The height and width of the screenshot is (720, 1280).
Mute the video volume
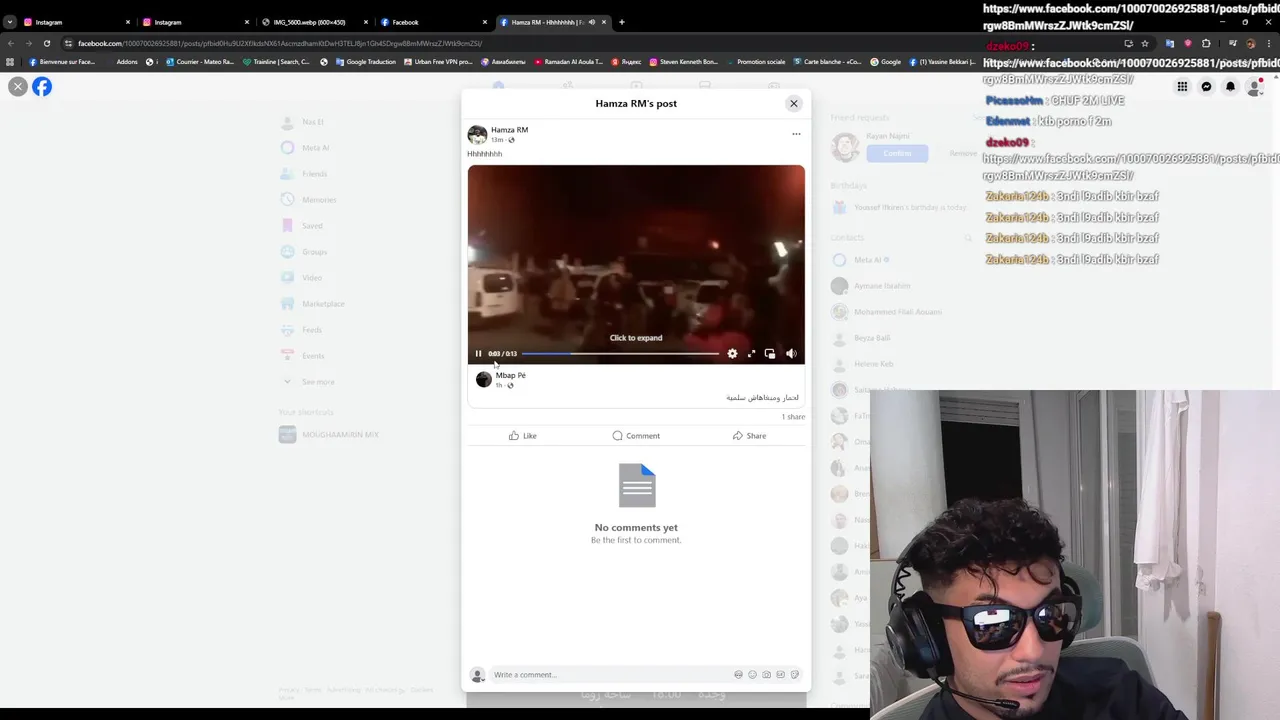(x=791, y=353)
